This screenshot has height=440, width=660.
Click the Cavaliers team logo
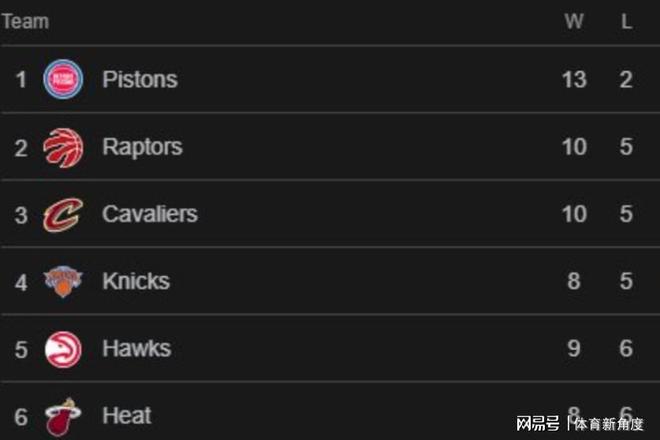click(x=63, y=214)
